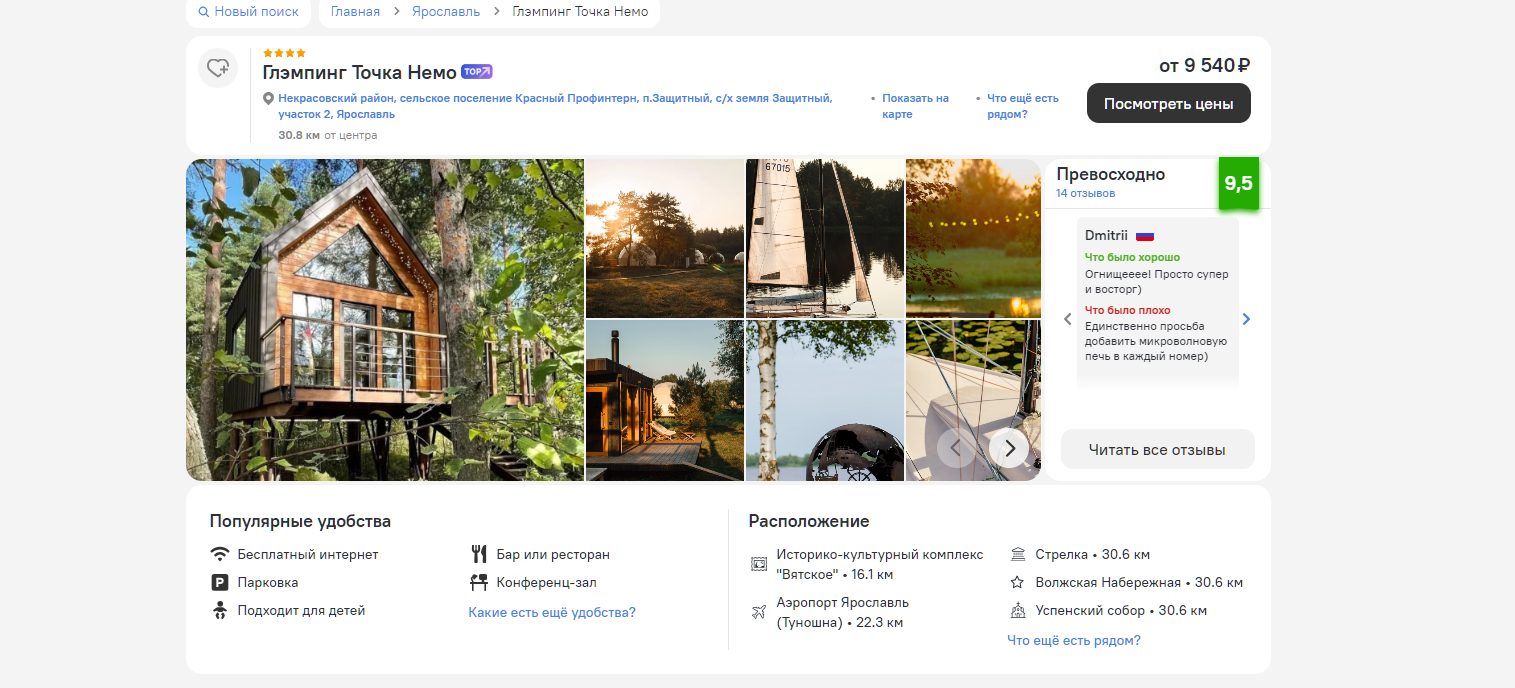1515x688 pixels.
Task: Click the Strelka landmark icon
Action: click(x=1018, y=554)
